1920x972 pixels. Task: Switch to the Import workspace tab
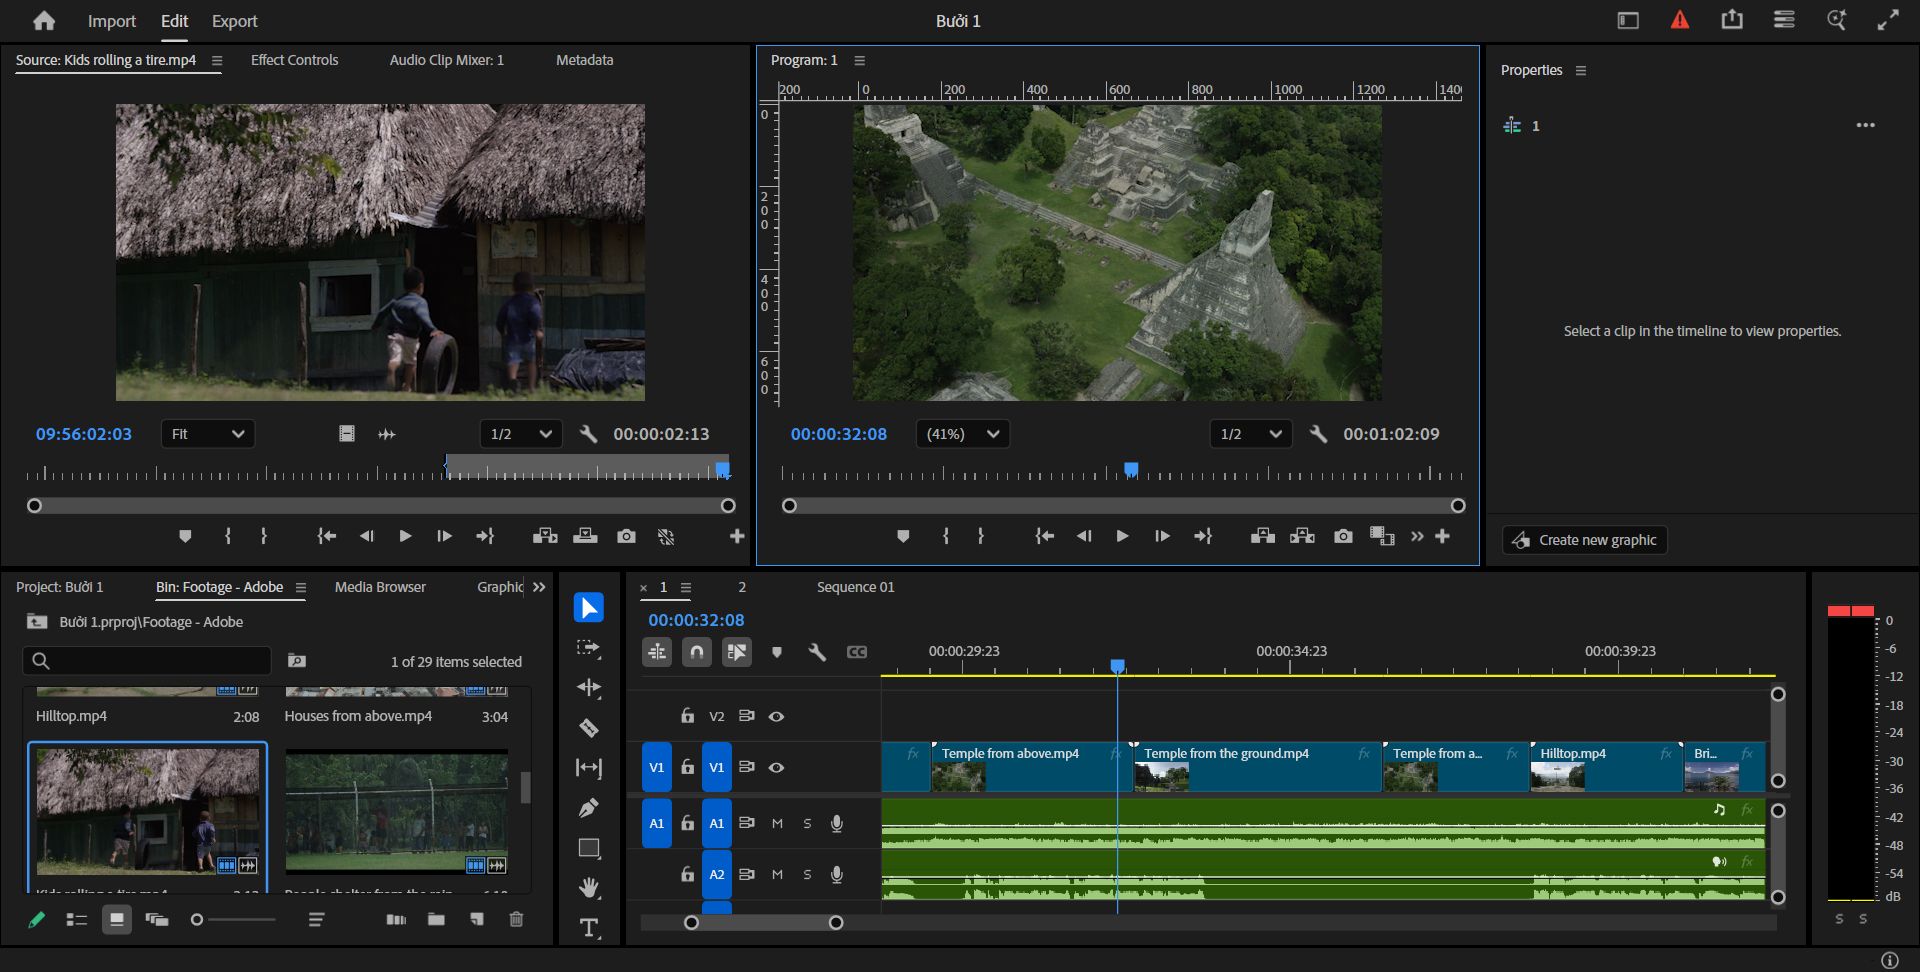click(111, 21)
